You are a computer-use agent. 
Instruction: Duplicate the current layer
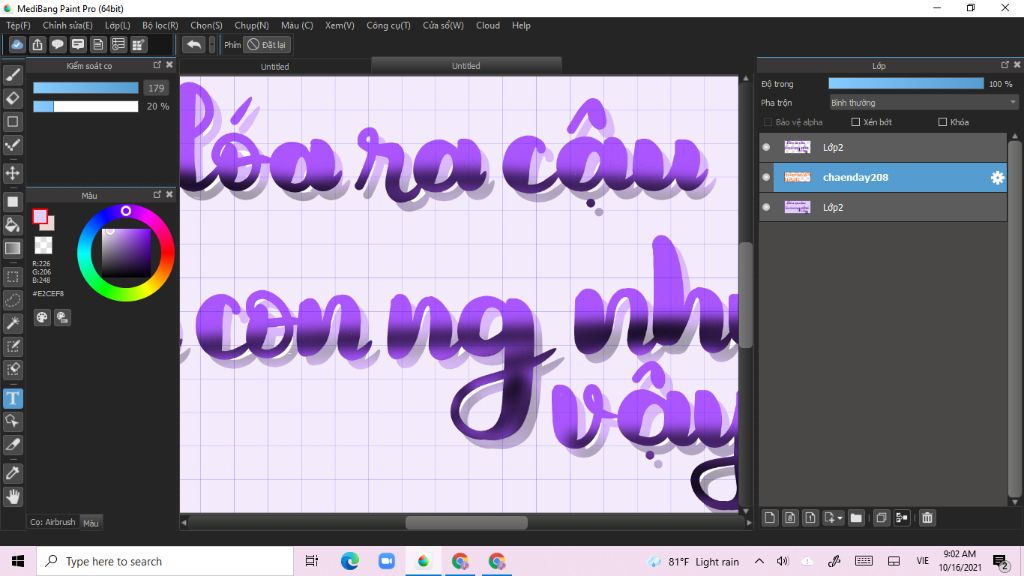(881, 518)
